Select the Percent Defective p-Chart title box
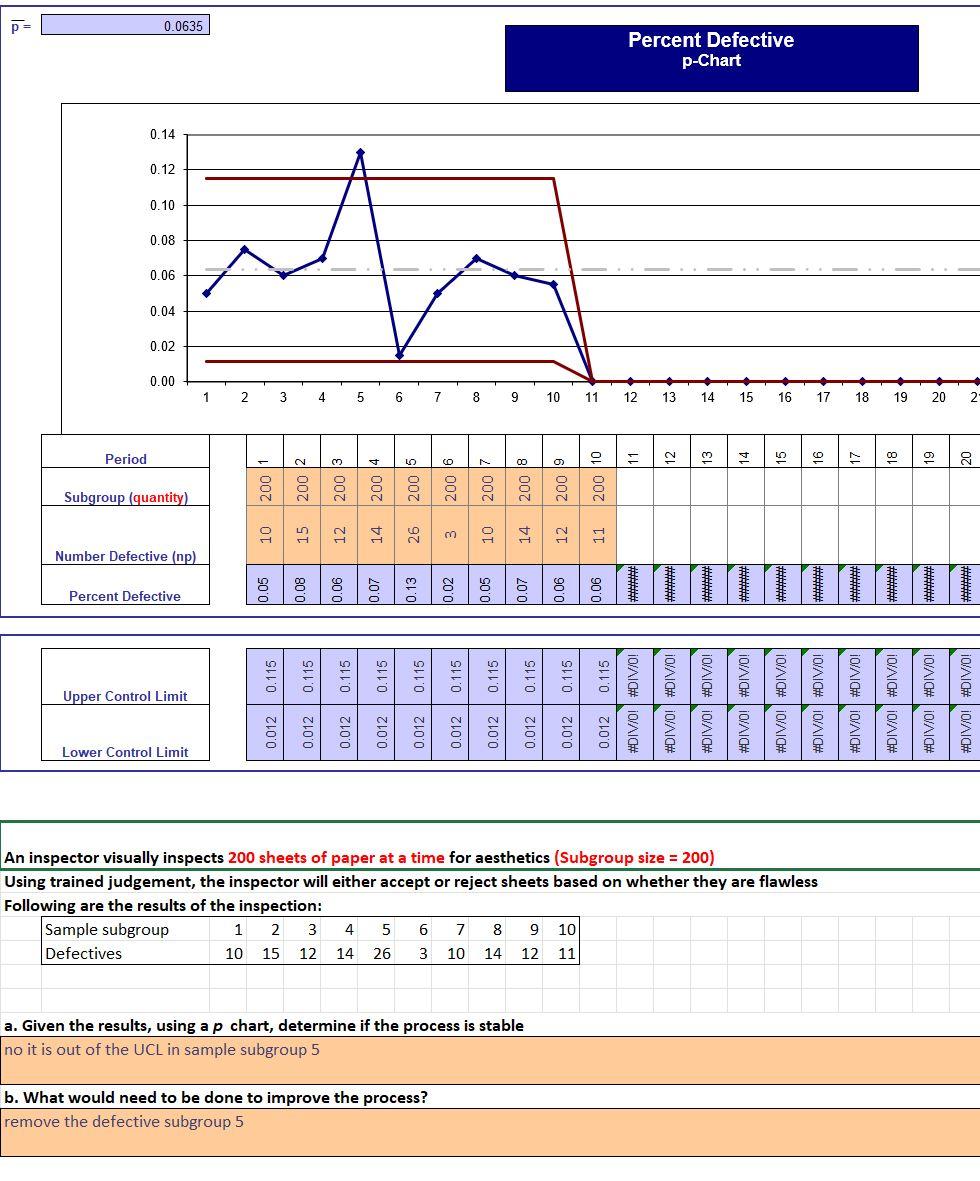The width and height of the screenshot is (980, 1181). pyautogui.click(x=710, y=58)
